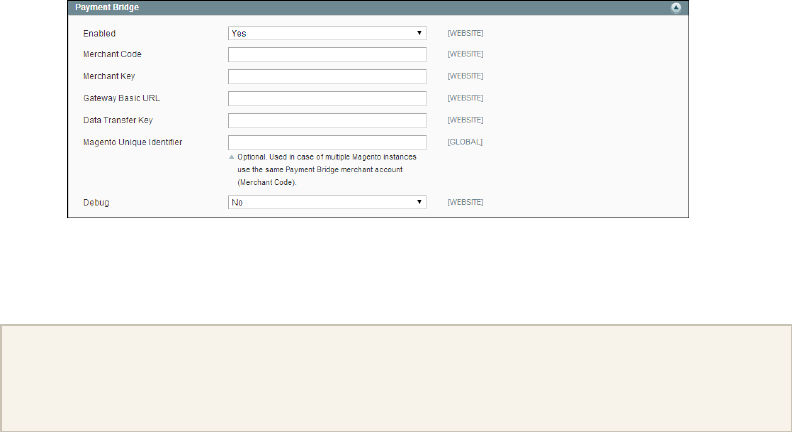Screen dimensions: 792x432
Task: Focus the Merchant Key text box
Action: (327, 76)
